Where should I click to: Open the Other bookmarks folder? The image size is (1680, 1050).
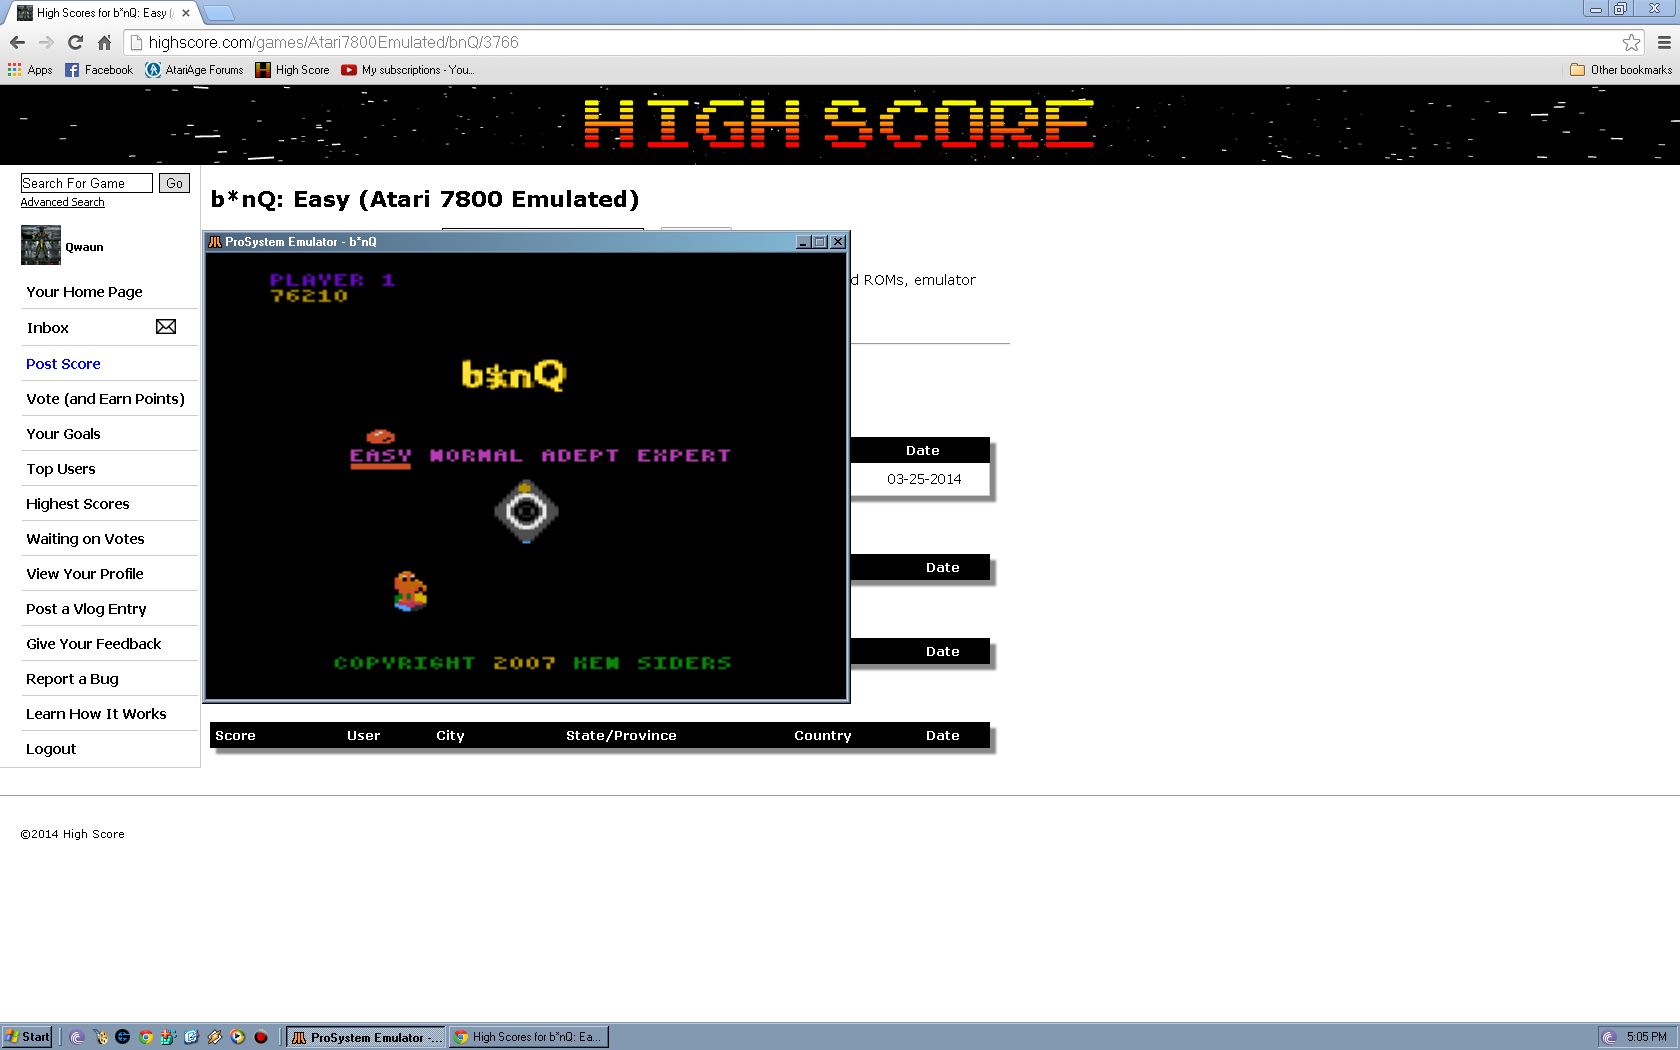[x=1621, y=70]
